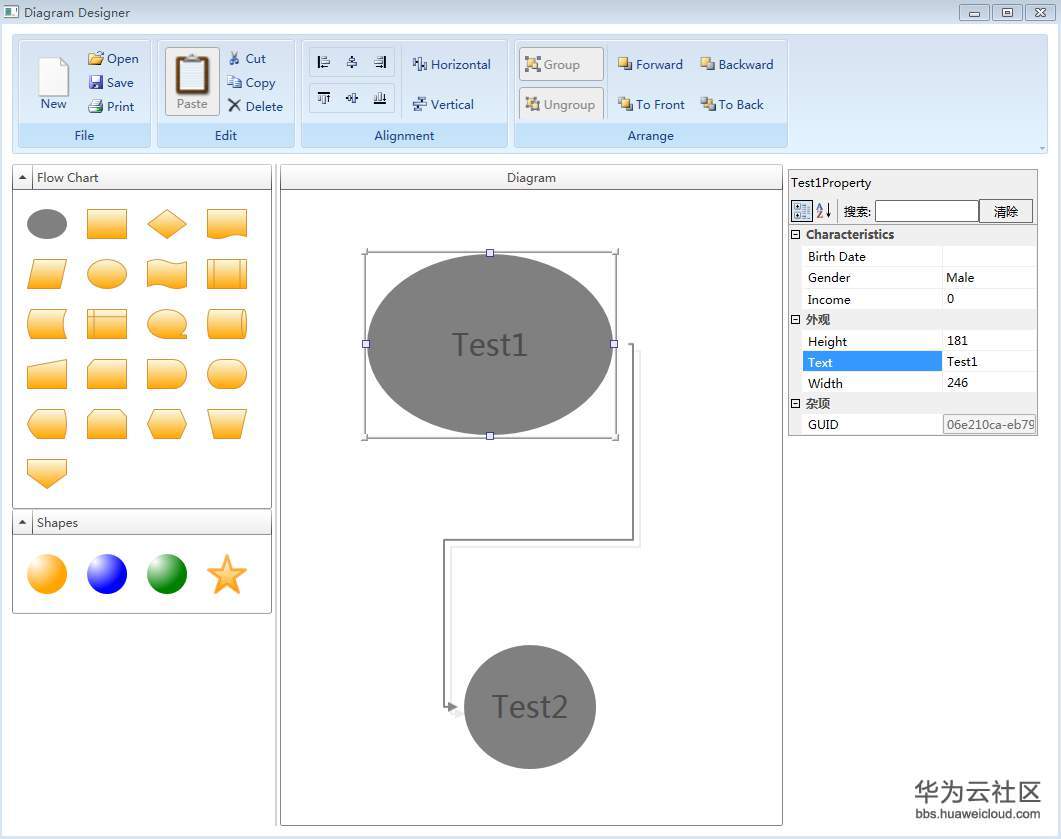Delete the selected item
The image size is (1061, 839).
tap(255, 106)
